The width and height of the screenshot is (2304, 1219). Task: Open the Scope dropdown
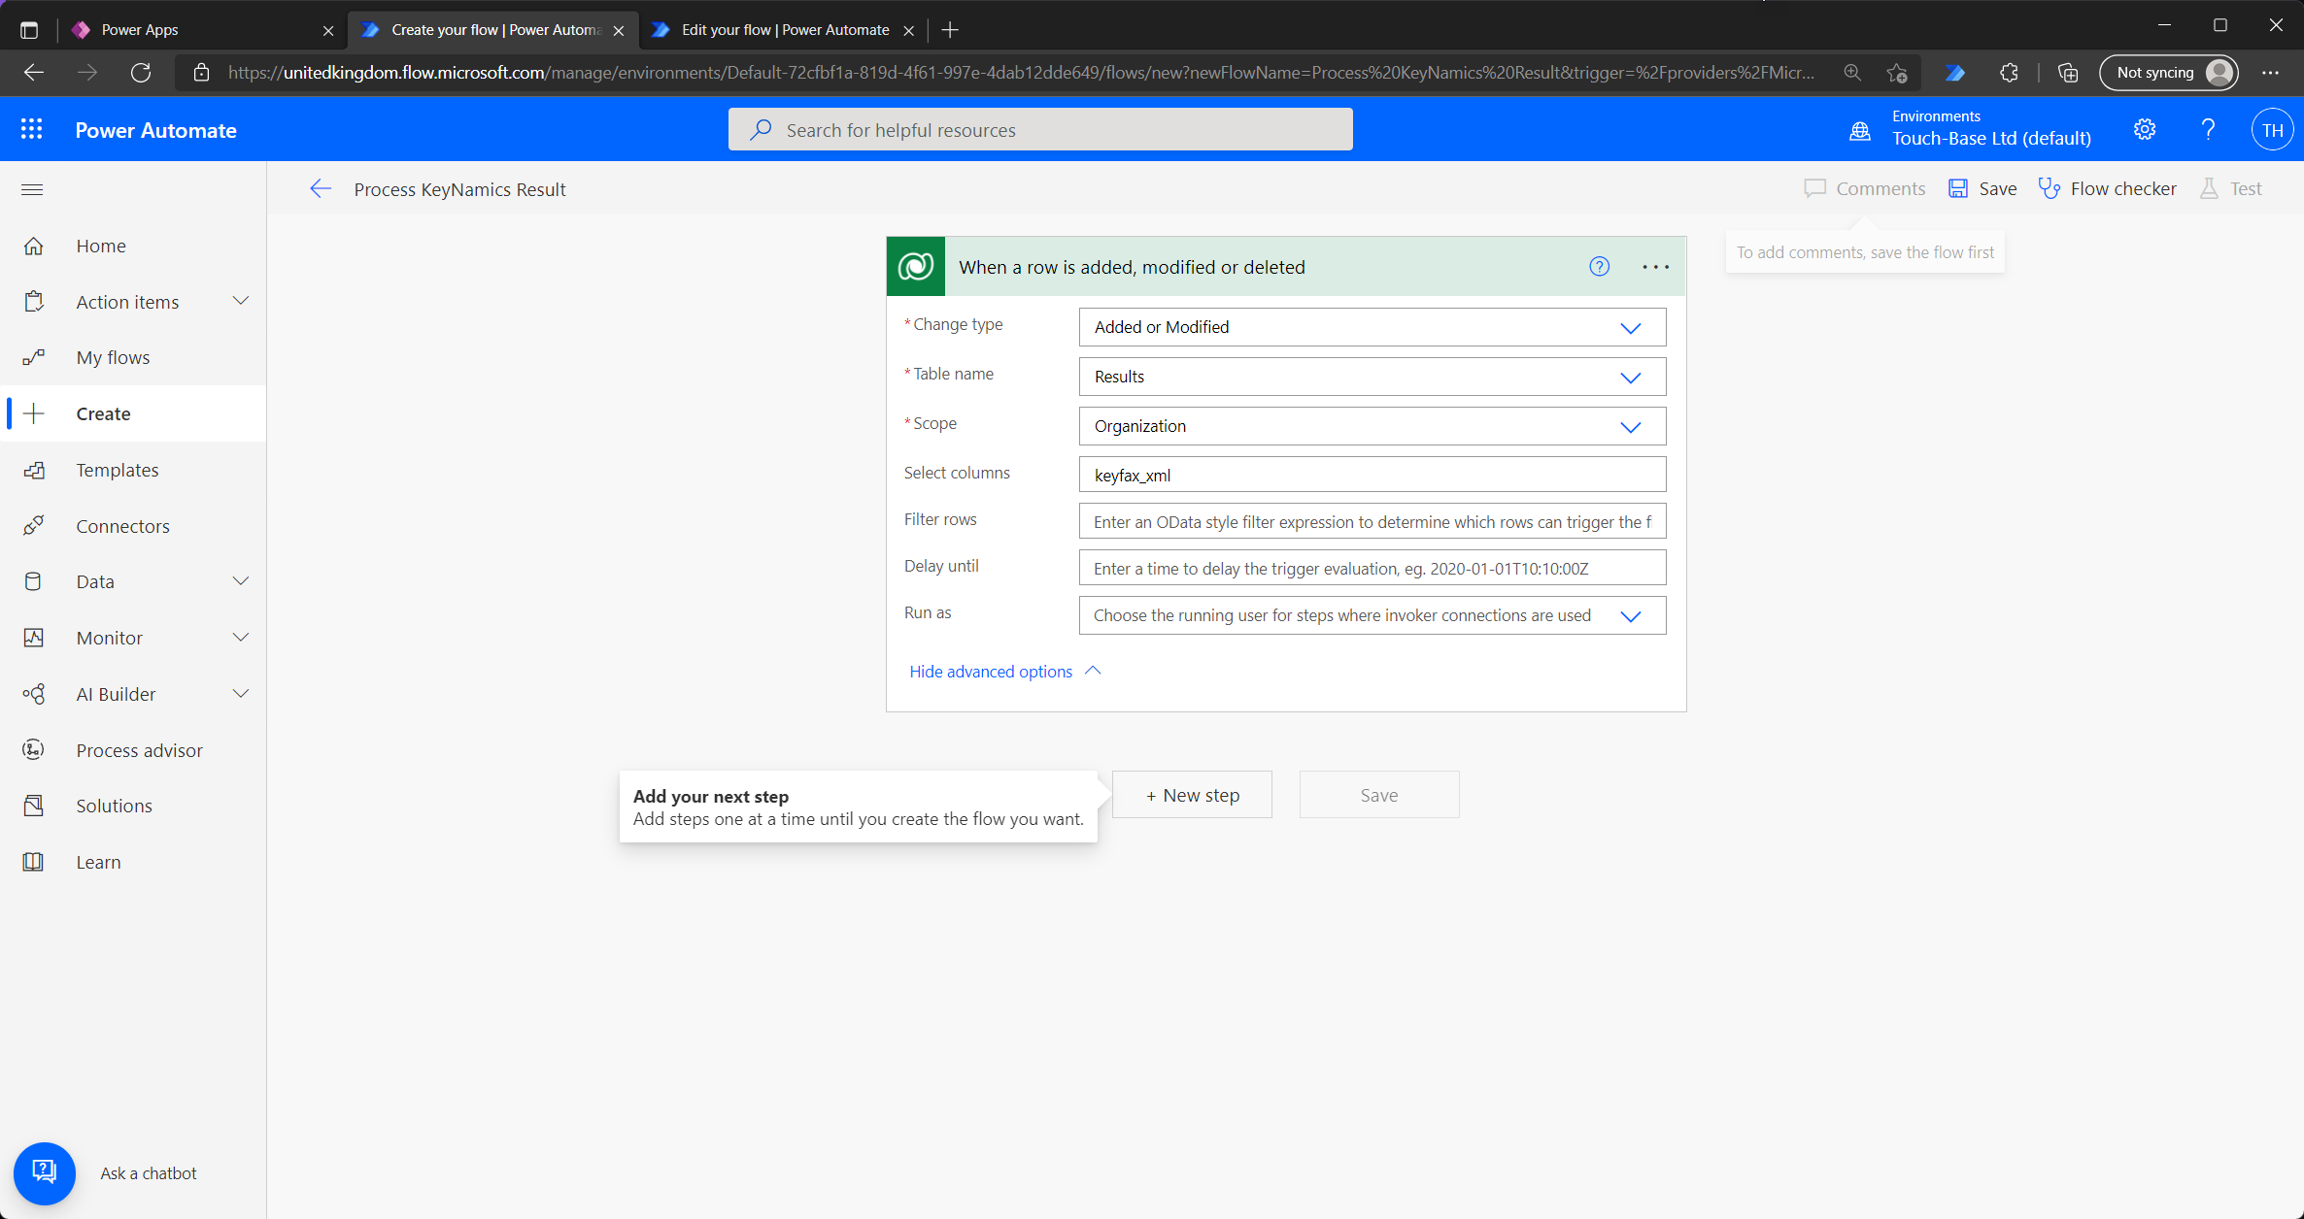point(1630,427)
